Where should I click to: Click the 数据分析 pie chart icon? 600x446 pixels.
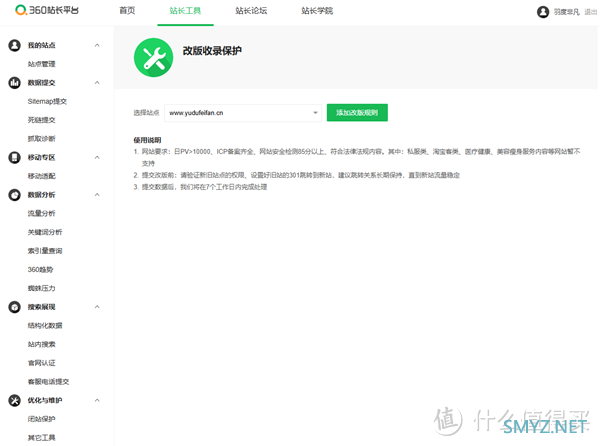click(x=15, y=195)
